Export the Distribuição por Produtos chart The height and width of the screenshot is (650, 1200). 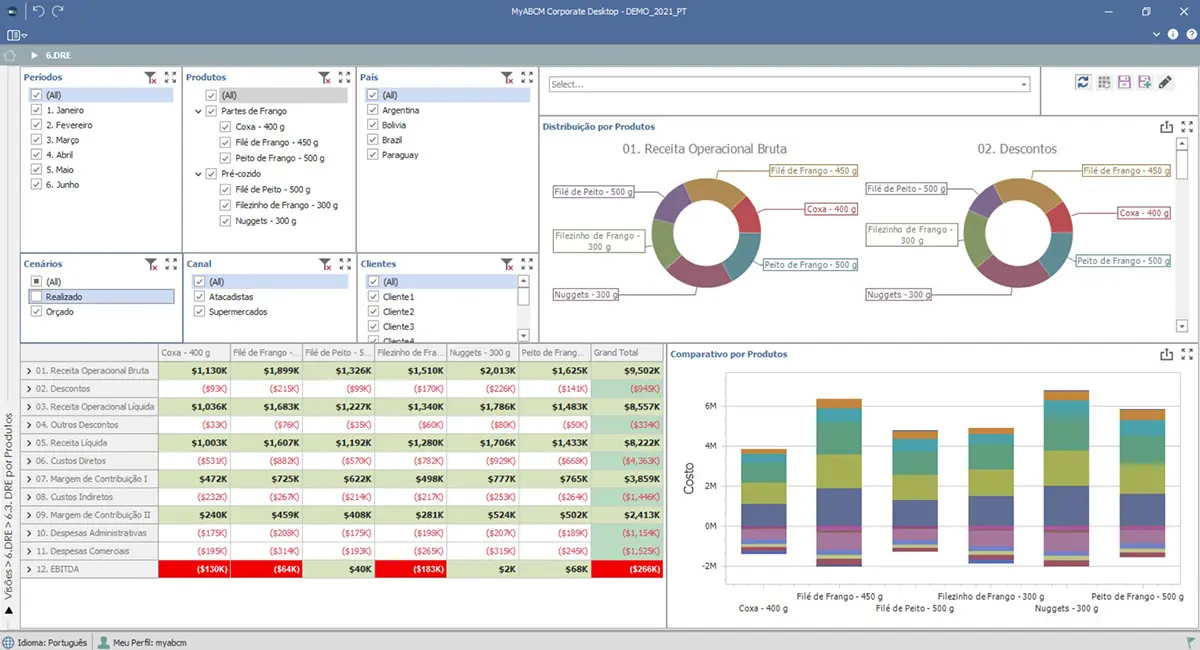tap(1166, 127)
